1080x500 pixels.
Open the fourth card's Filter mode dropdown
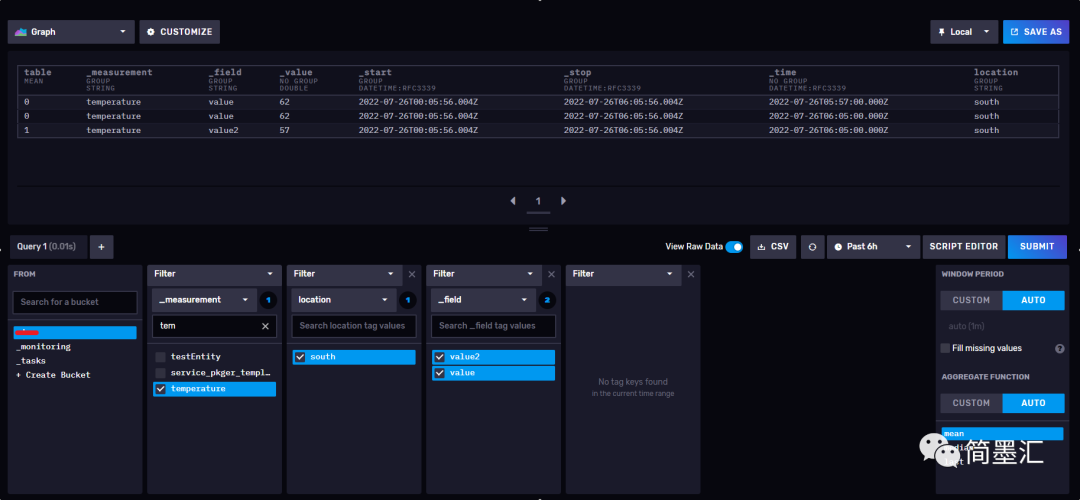[x=623, y=274]
